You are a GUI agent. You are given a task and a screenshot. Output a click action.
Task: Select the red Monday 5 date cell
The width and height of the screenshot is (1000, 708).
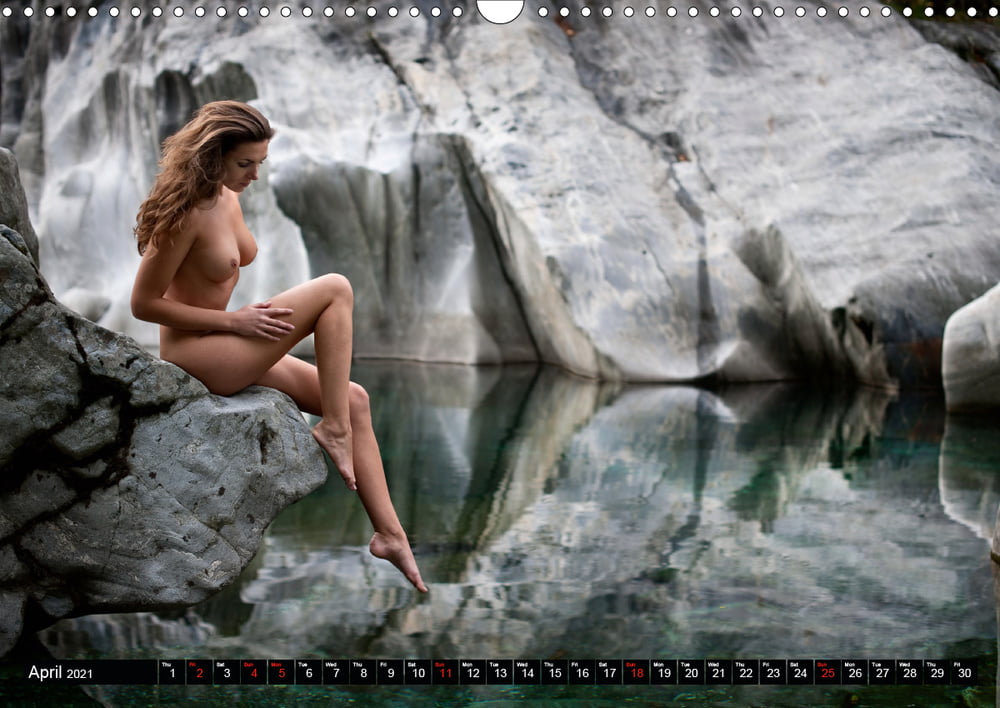pyautogui.click(x=281, y=672)
